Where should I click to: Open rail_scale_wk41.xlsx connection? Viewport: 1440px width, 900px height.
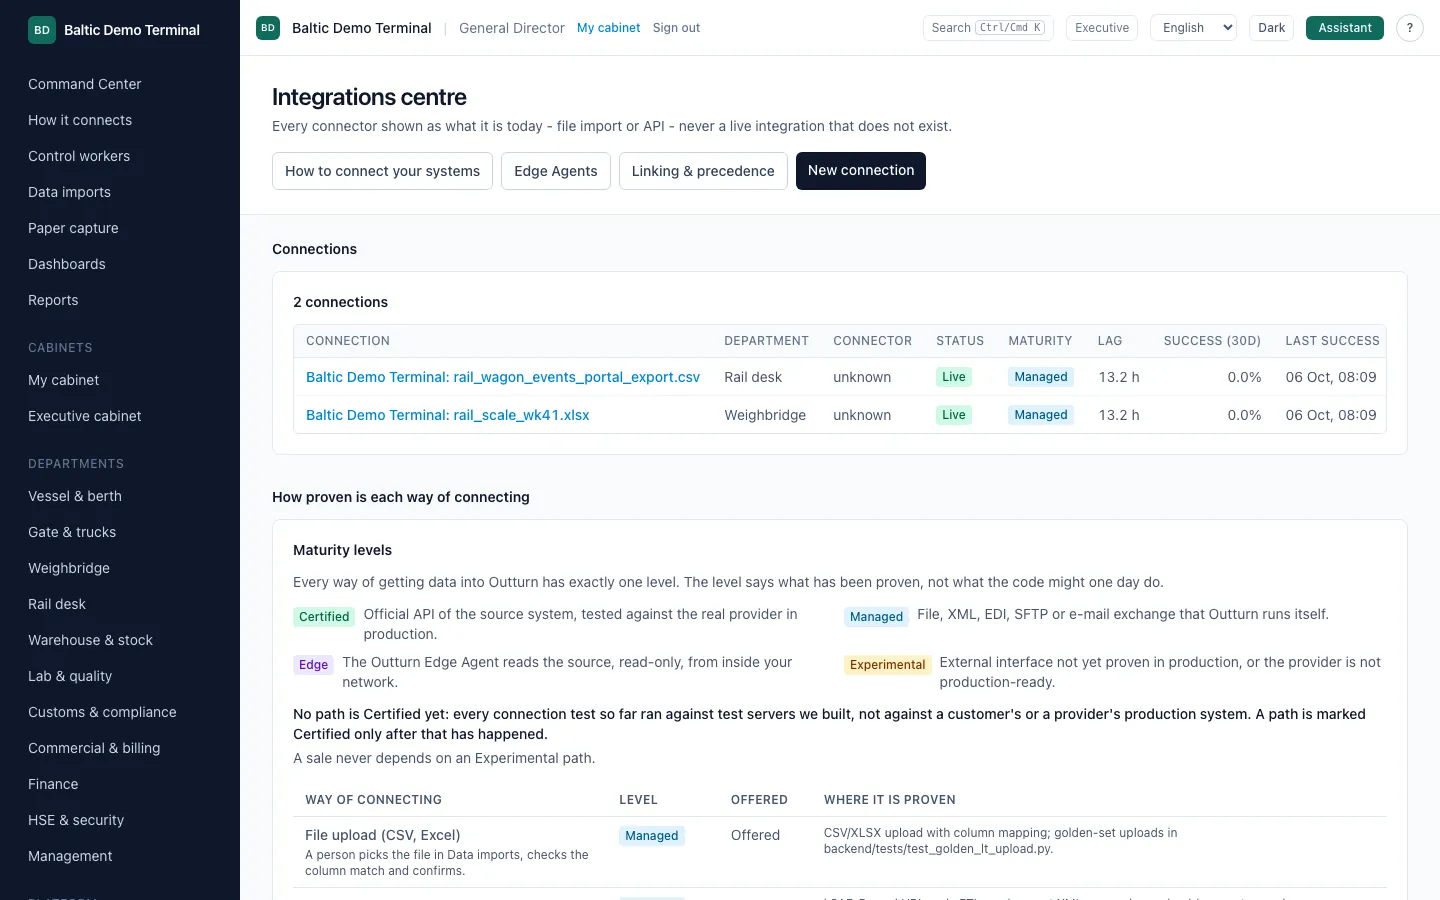click(x=448, y=415)
